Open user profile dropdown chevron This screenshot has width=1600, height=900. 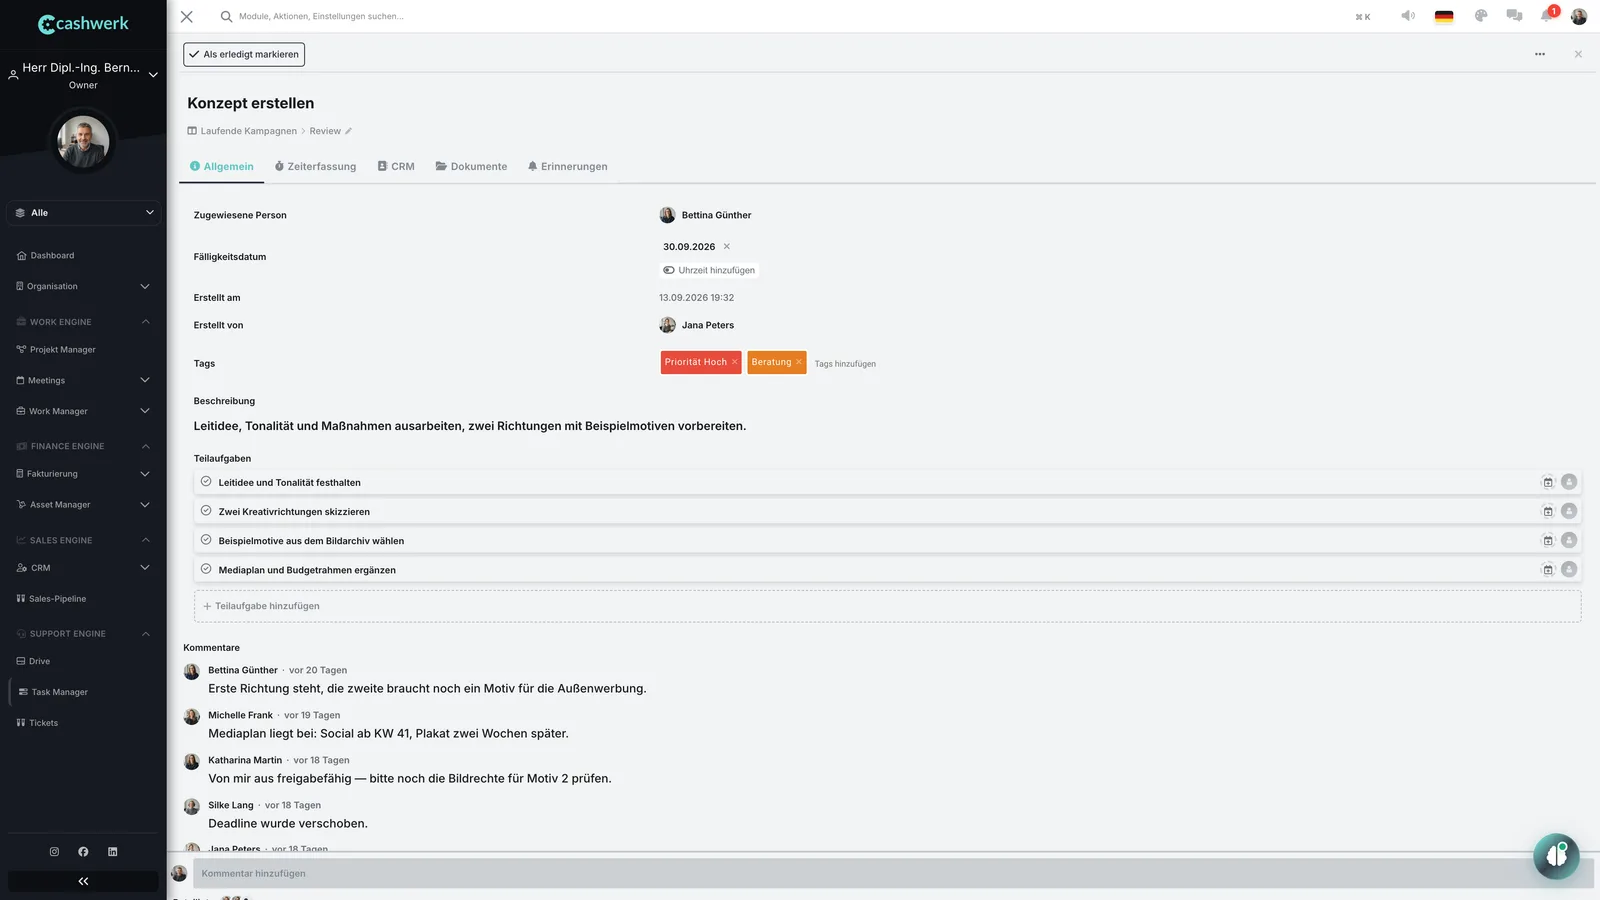coord(153,75)
